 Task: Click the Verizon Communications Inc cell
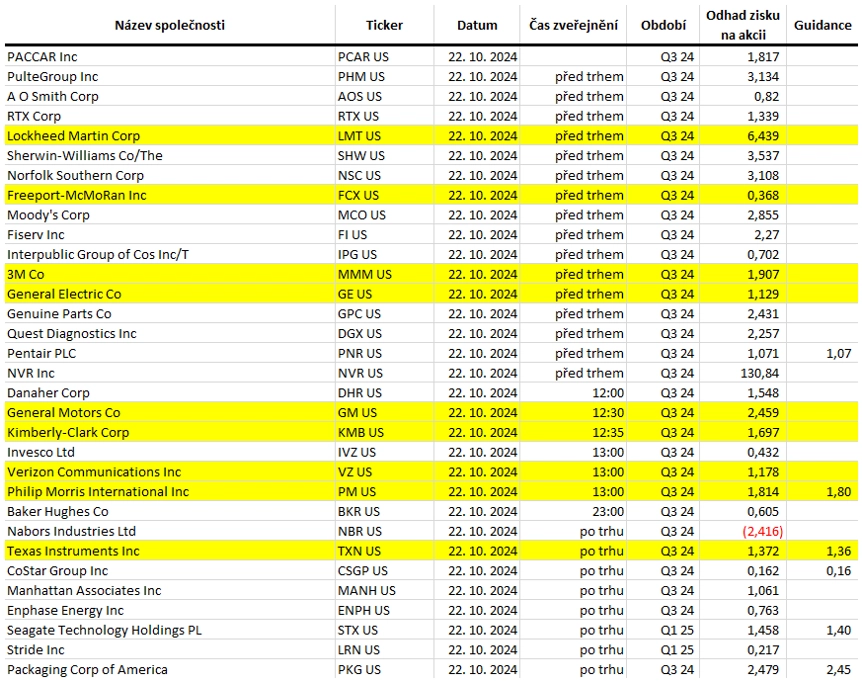(x=170, y=472)
